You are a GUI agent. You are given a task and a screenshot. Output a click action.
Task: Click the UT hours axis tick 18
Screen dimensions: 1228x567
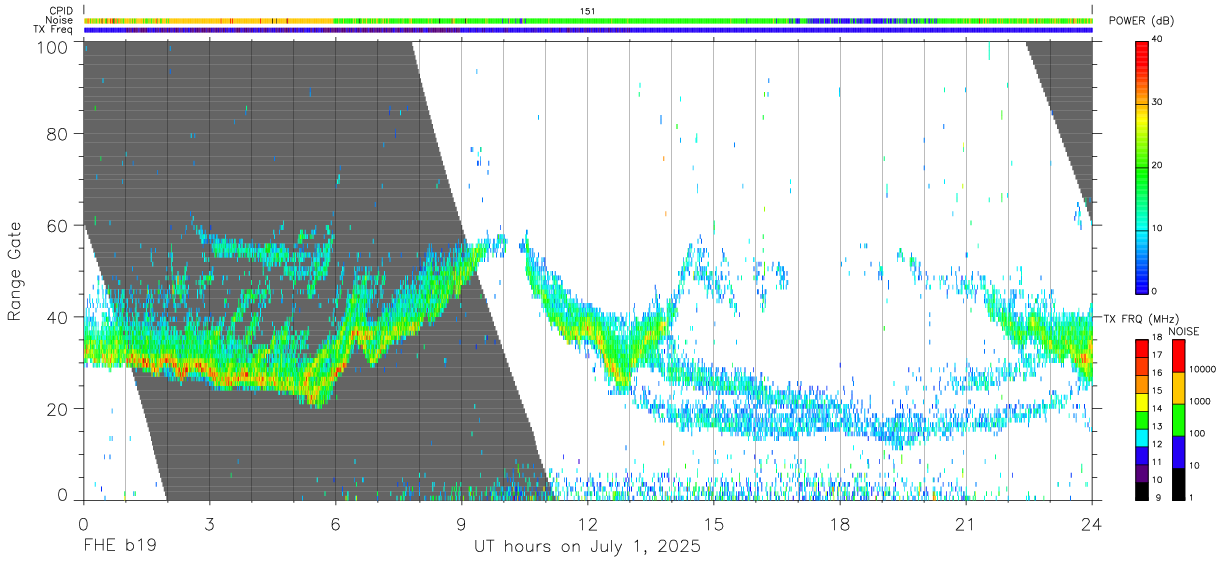[x=840, y=524]
